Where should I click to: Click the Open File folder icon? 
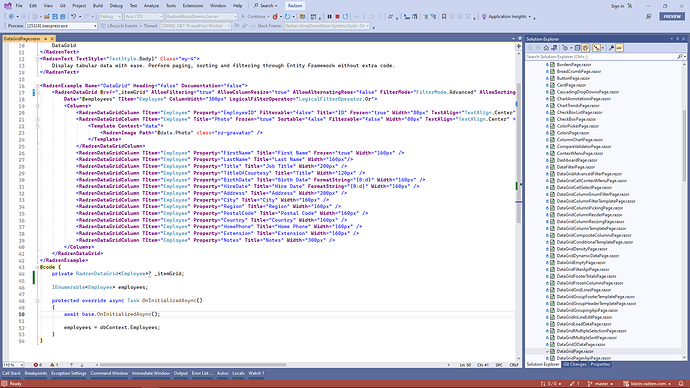(x=47, y=17)
